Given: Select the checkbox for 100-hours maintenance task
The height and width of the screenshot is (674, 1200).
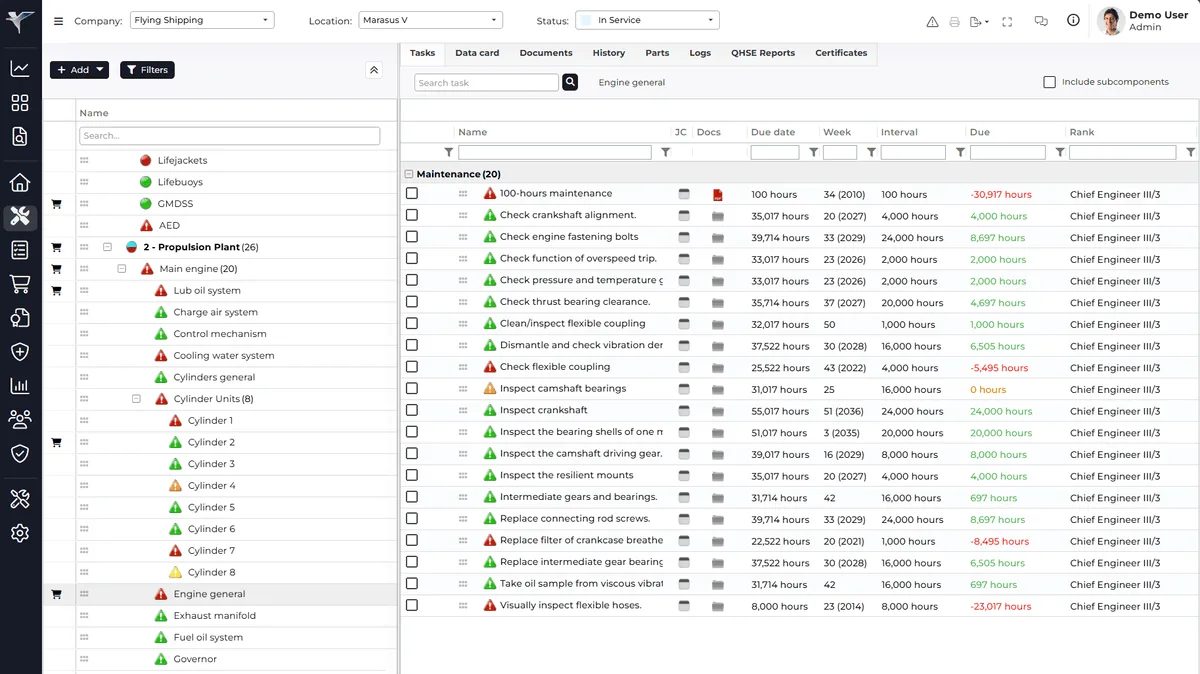Looking at the screenshot, I should coord(410,193).
